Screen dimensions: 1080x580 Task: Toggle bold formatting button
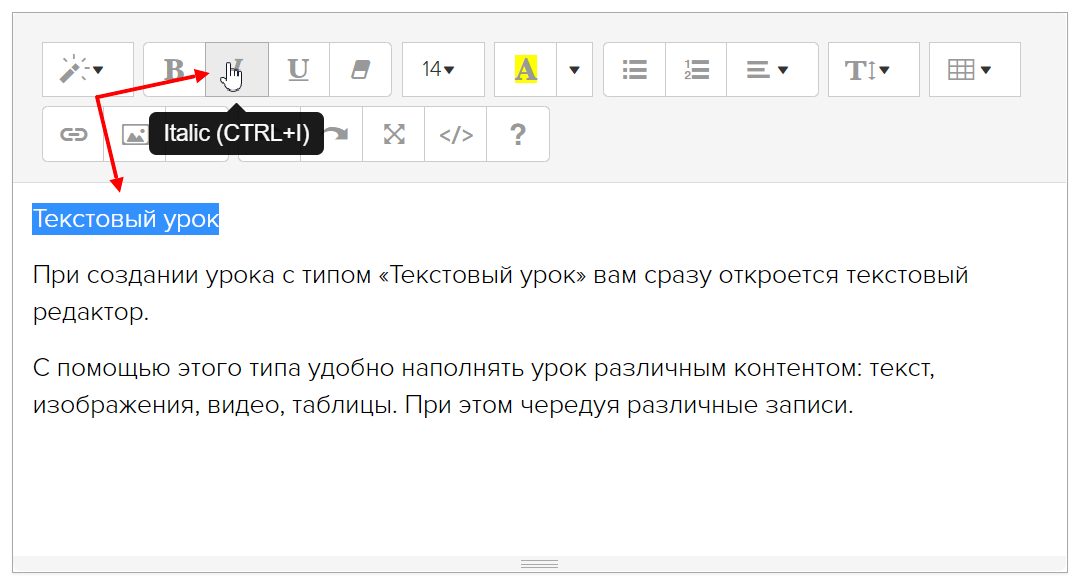175,70
